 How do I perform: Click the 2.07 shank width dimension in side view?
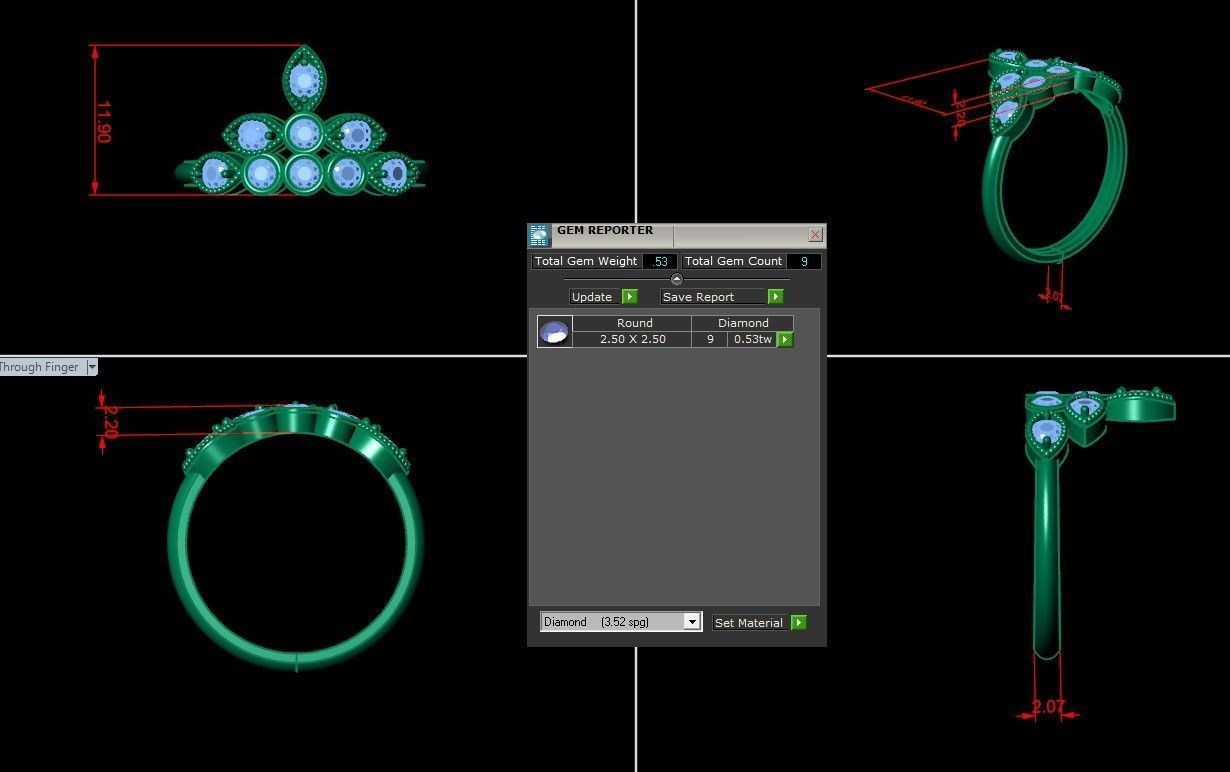[x=1048, y=707]
